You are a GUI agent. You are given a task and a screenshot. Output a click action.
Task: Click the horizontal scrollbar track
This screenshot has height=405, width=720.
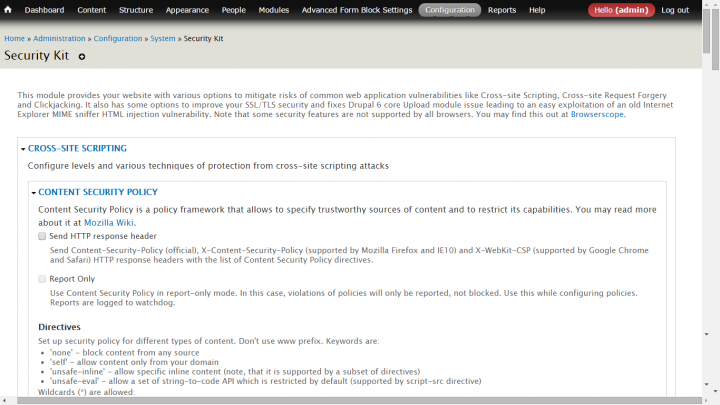click(x=358, y=401)
